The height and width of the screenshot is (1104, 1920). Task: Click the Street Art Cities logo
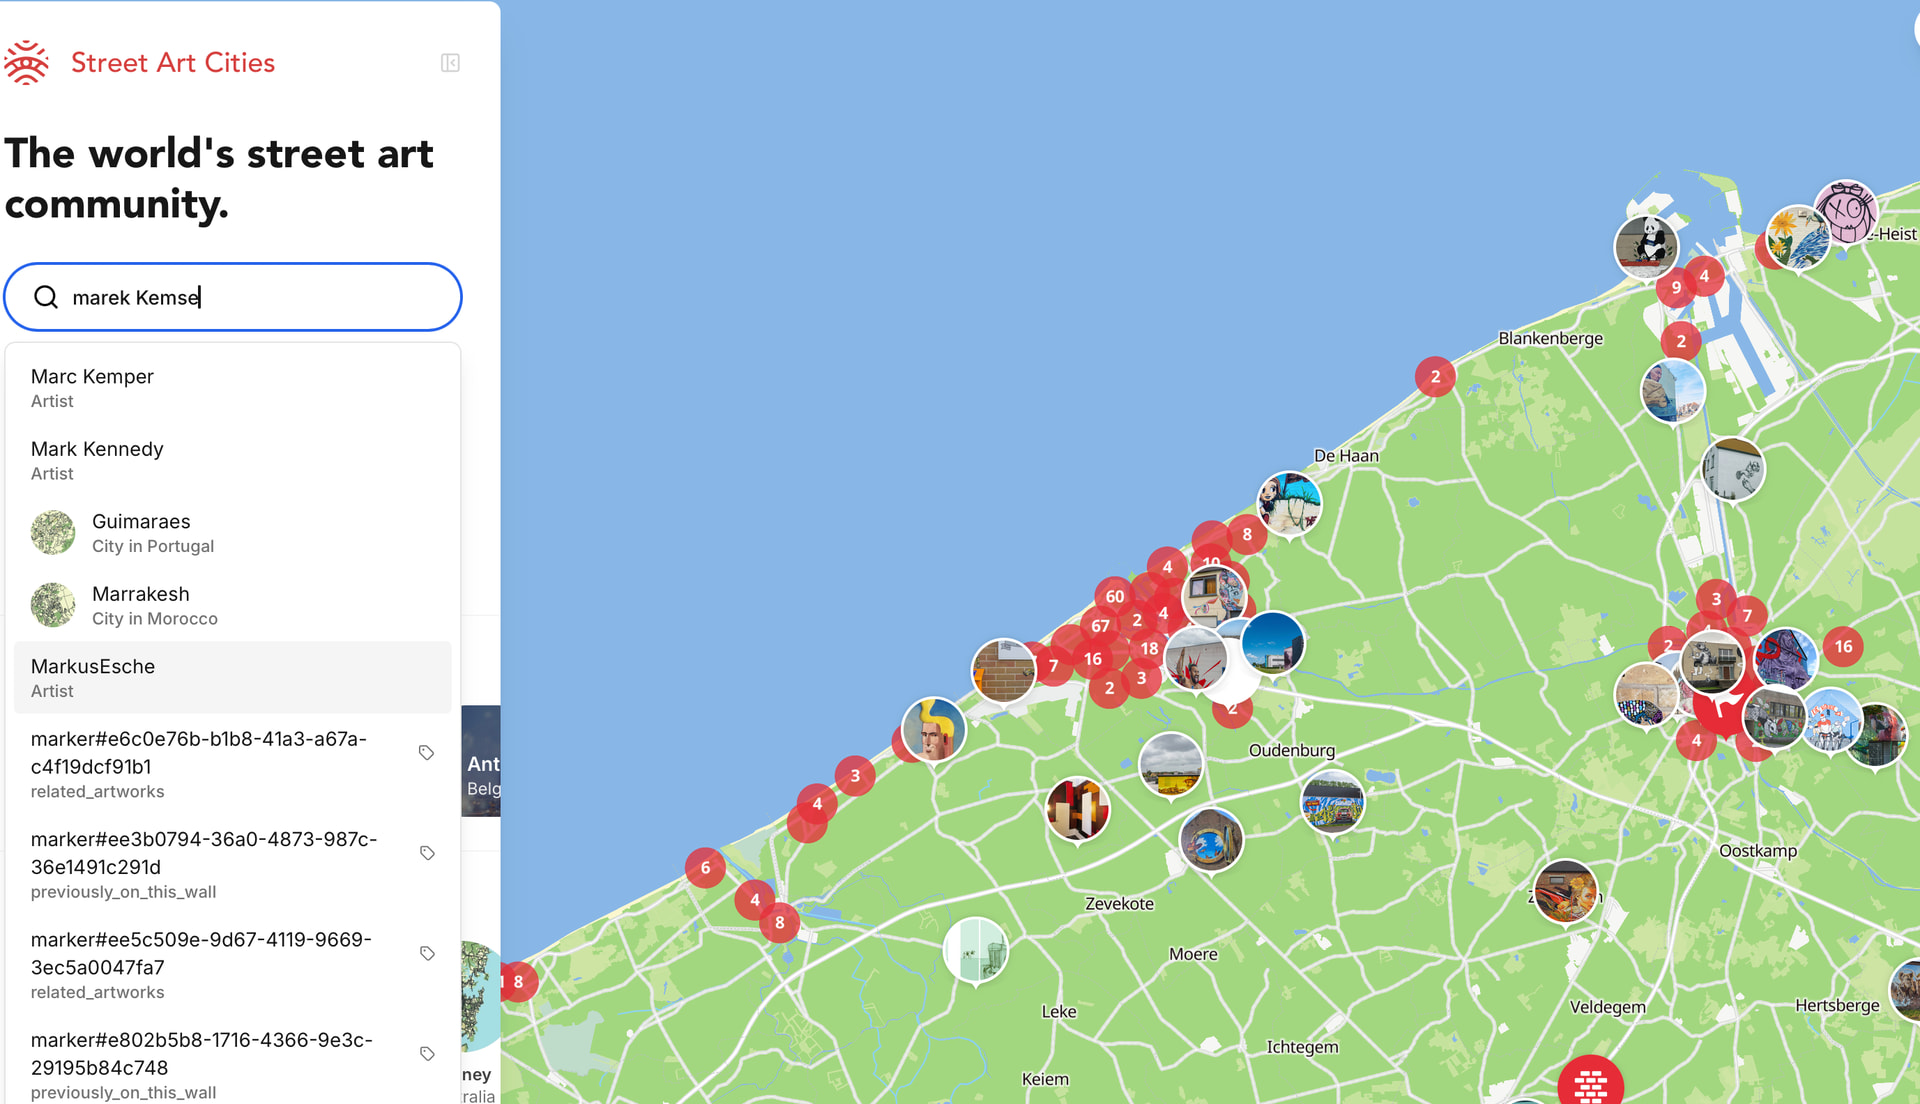click(26, 63)
